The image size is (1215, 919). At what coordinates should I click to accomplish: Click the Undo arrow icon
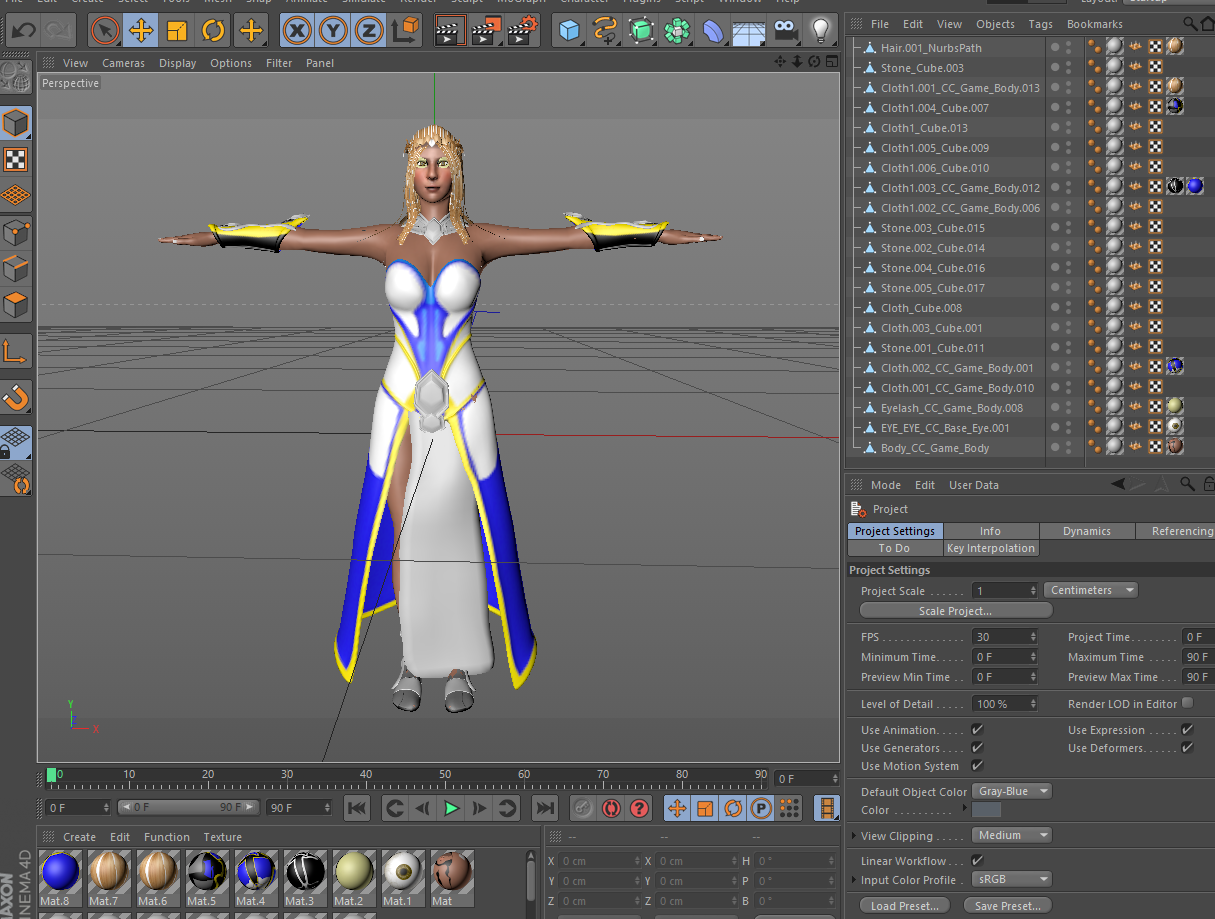click(x=23, y=31)
